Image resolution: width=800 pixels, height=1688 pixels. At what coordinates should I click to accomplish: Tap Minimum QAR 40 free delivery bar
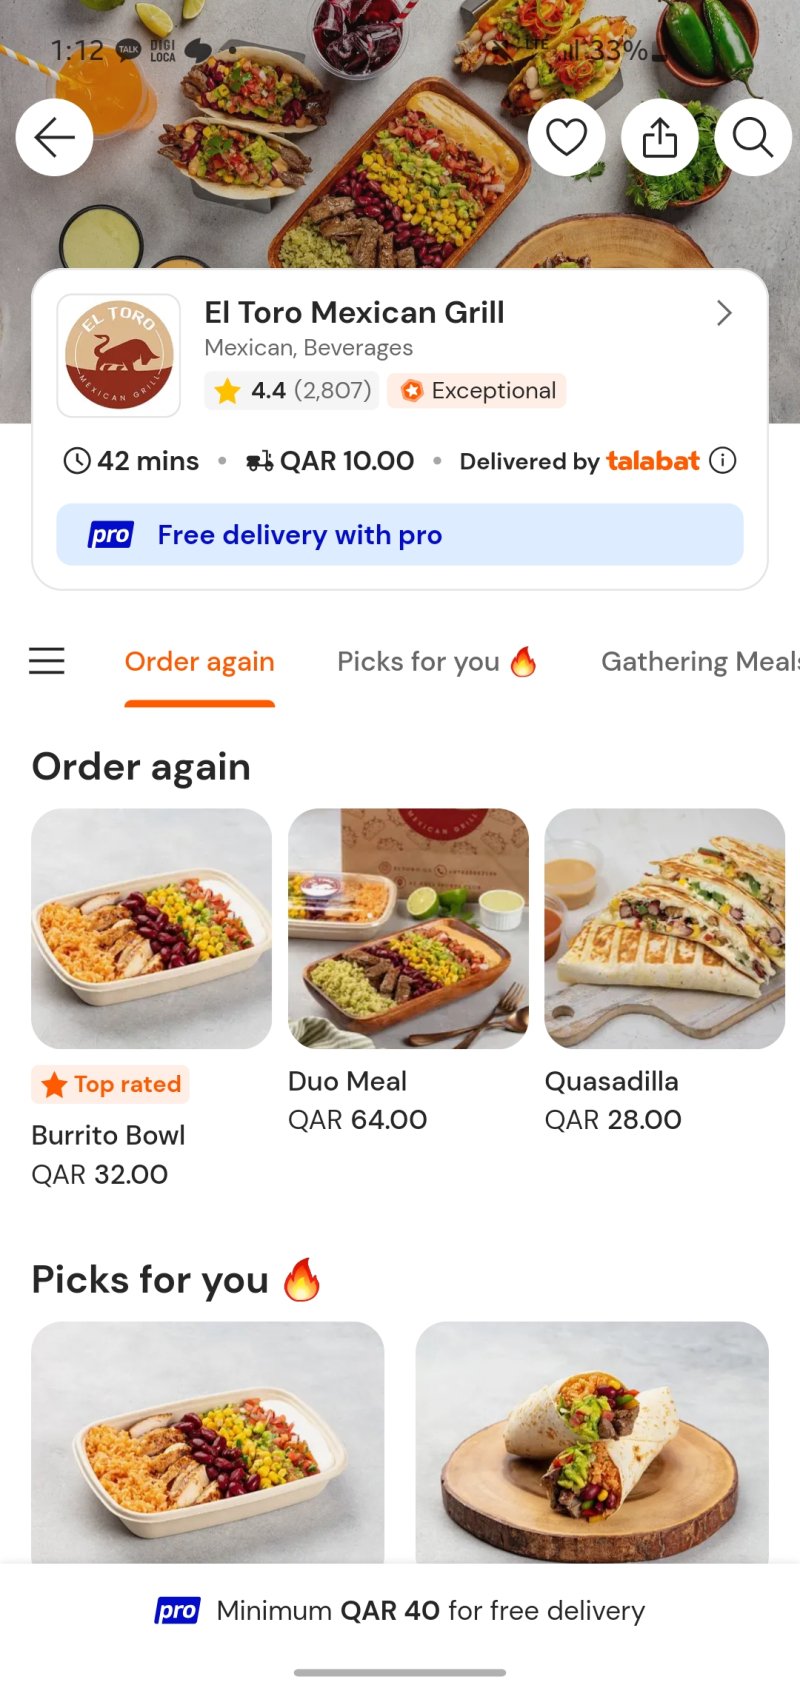coord(400,1610)
